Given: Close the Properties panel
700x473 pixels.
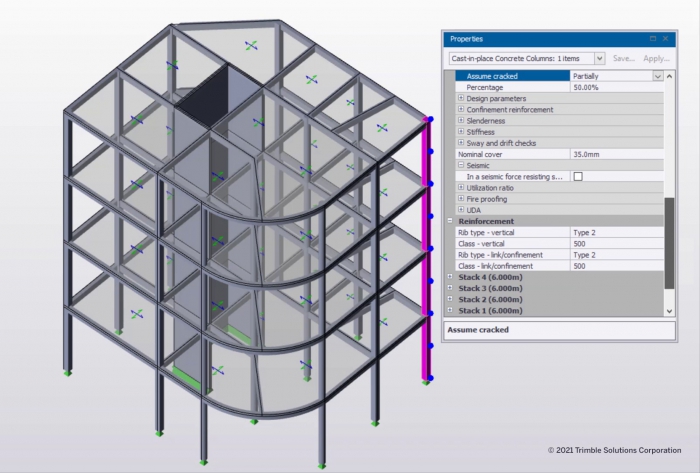Looking at the screenshot, I should point(666,39).
